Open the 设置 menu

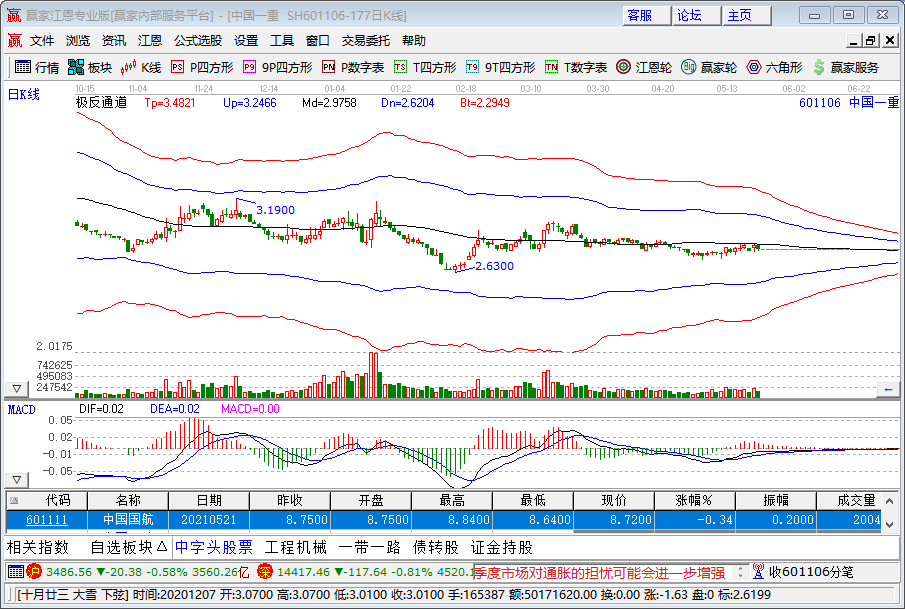(246, 40)
